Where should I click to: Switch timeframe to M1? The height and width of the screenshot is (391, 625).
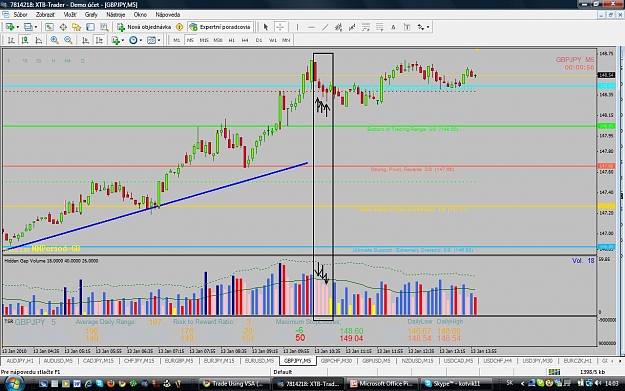tap(177, 40)
